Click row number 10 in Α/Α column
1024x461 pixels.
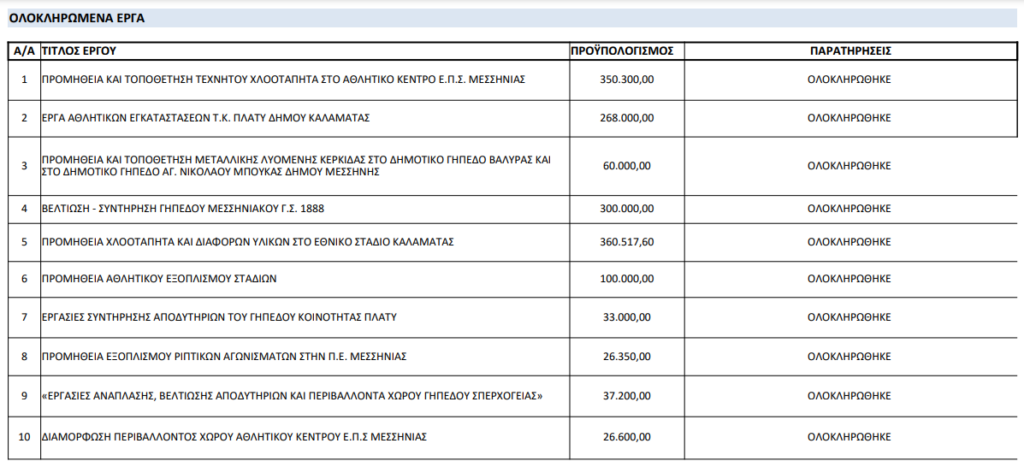pos(25,437)
